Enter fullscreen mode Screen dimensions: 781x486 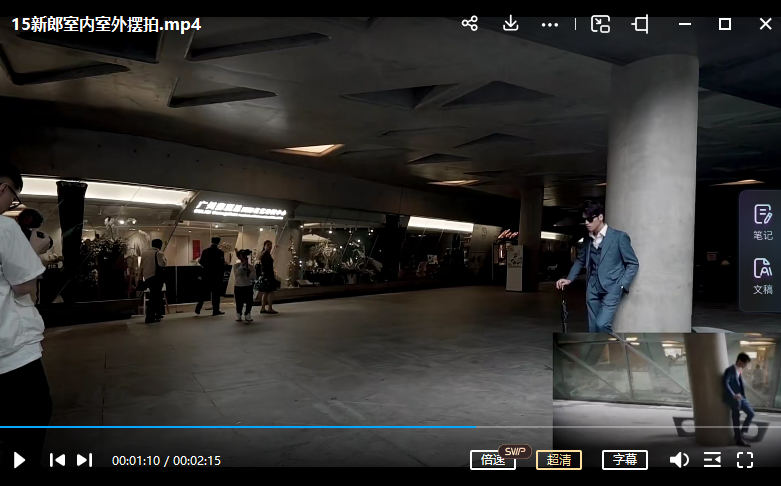745,460
